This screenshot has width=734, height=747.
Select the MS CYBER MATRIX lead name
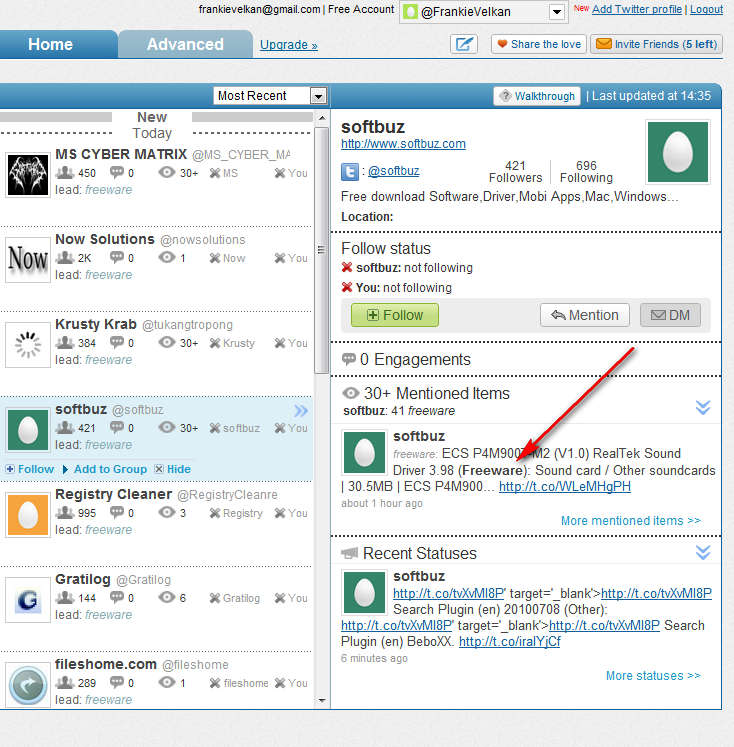[121, 154]
